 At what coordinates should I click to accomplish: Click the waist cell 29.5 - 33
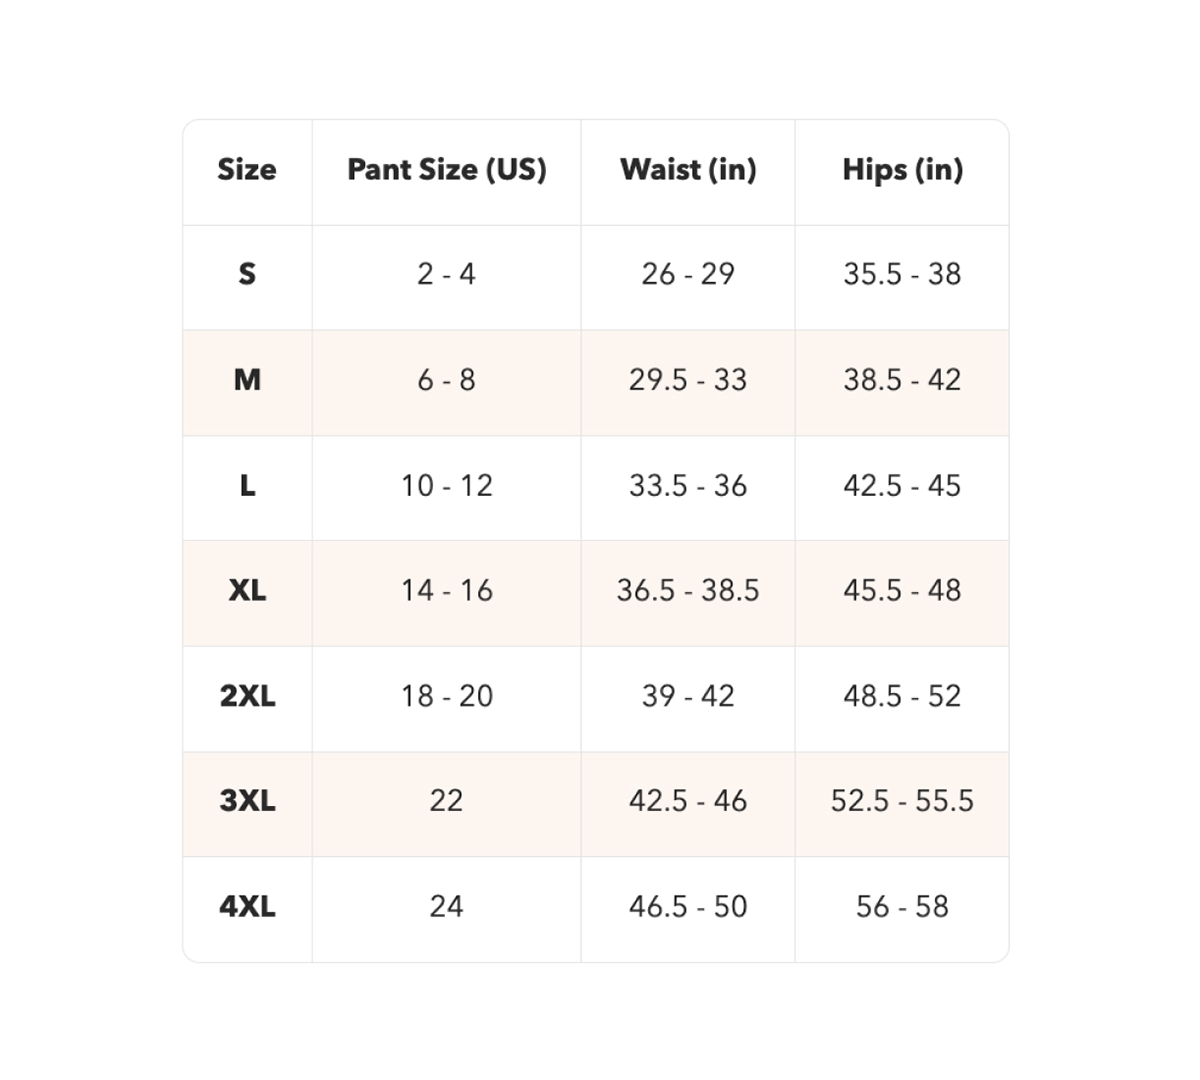point(688,380)
